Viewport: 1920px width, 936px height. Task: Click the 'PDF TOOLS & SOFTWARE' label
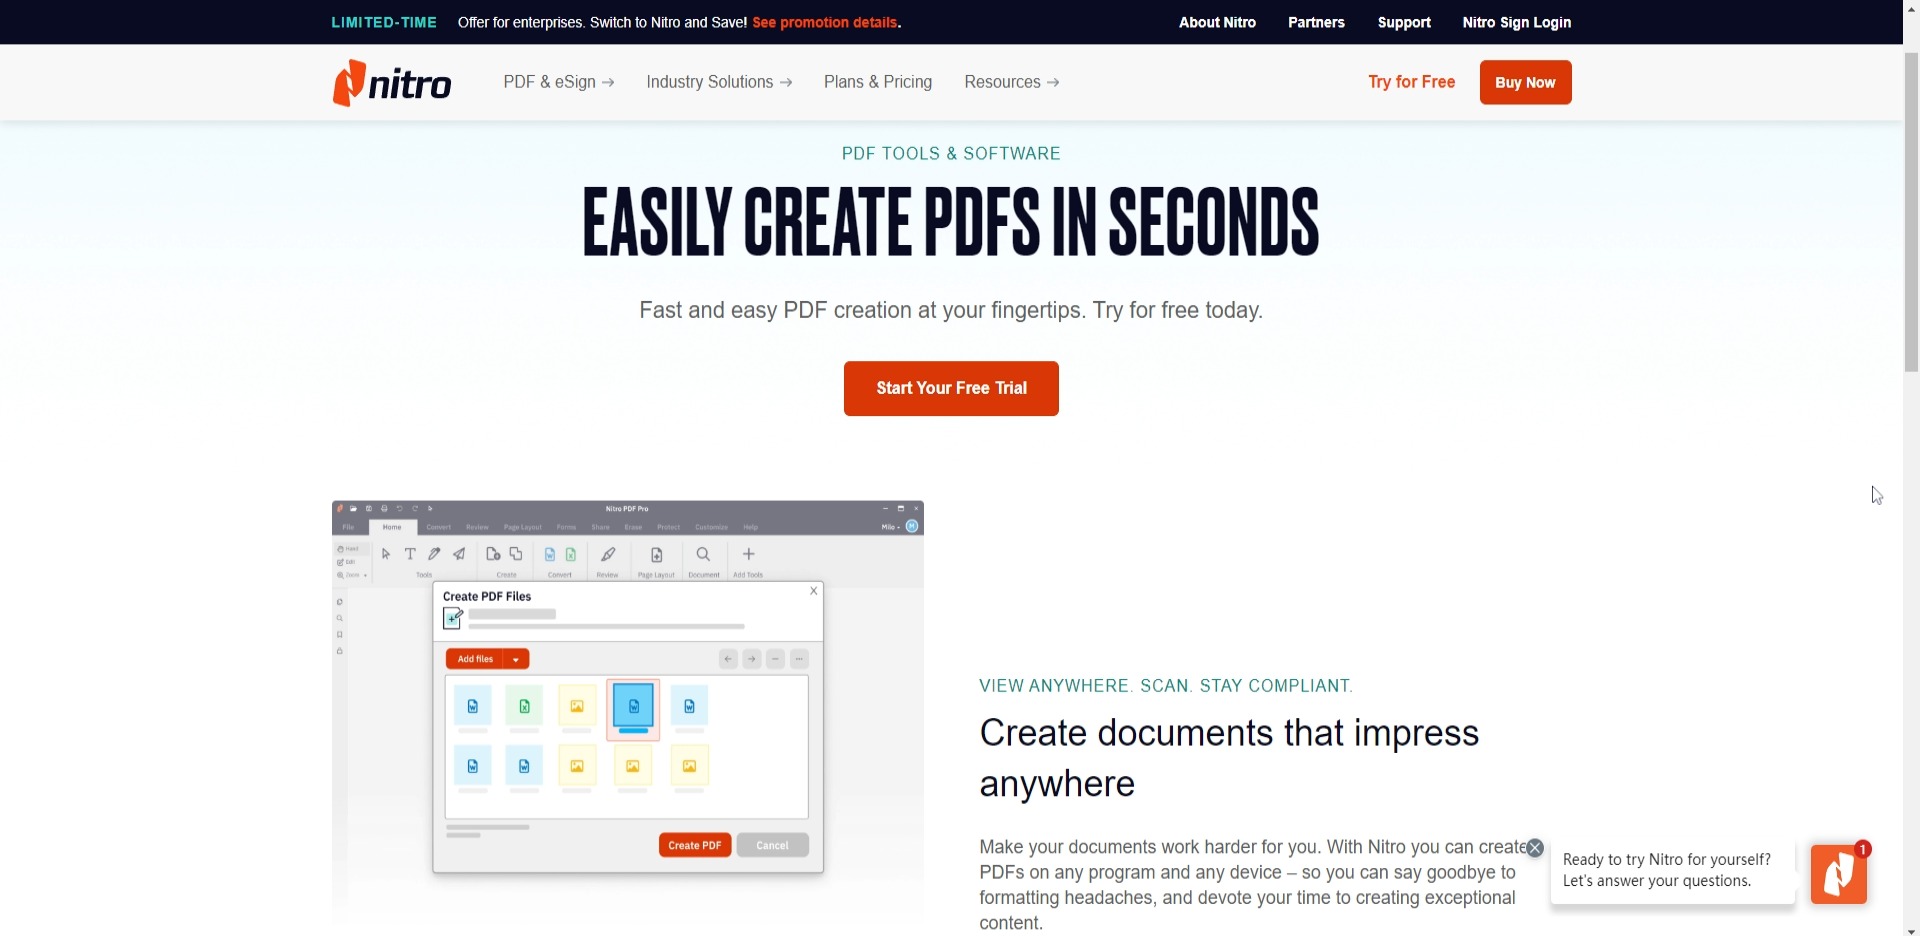tap(951, 153)
